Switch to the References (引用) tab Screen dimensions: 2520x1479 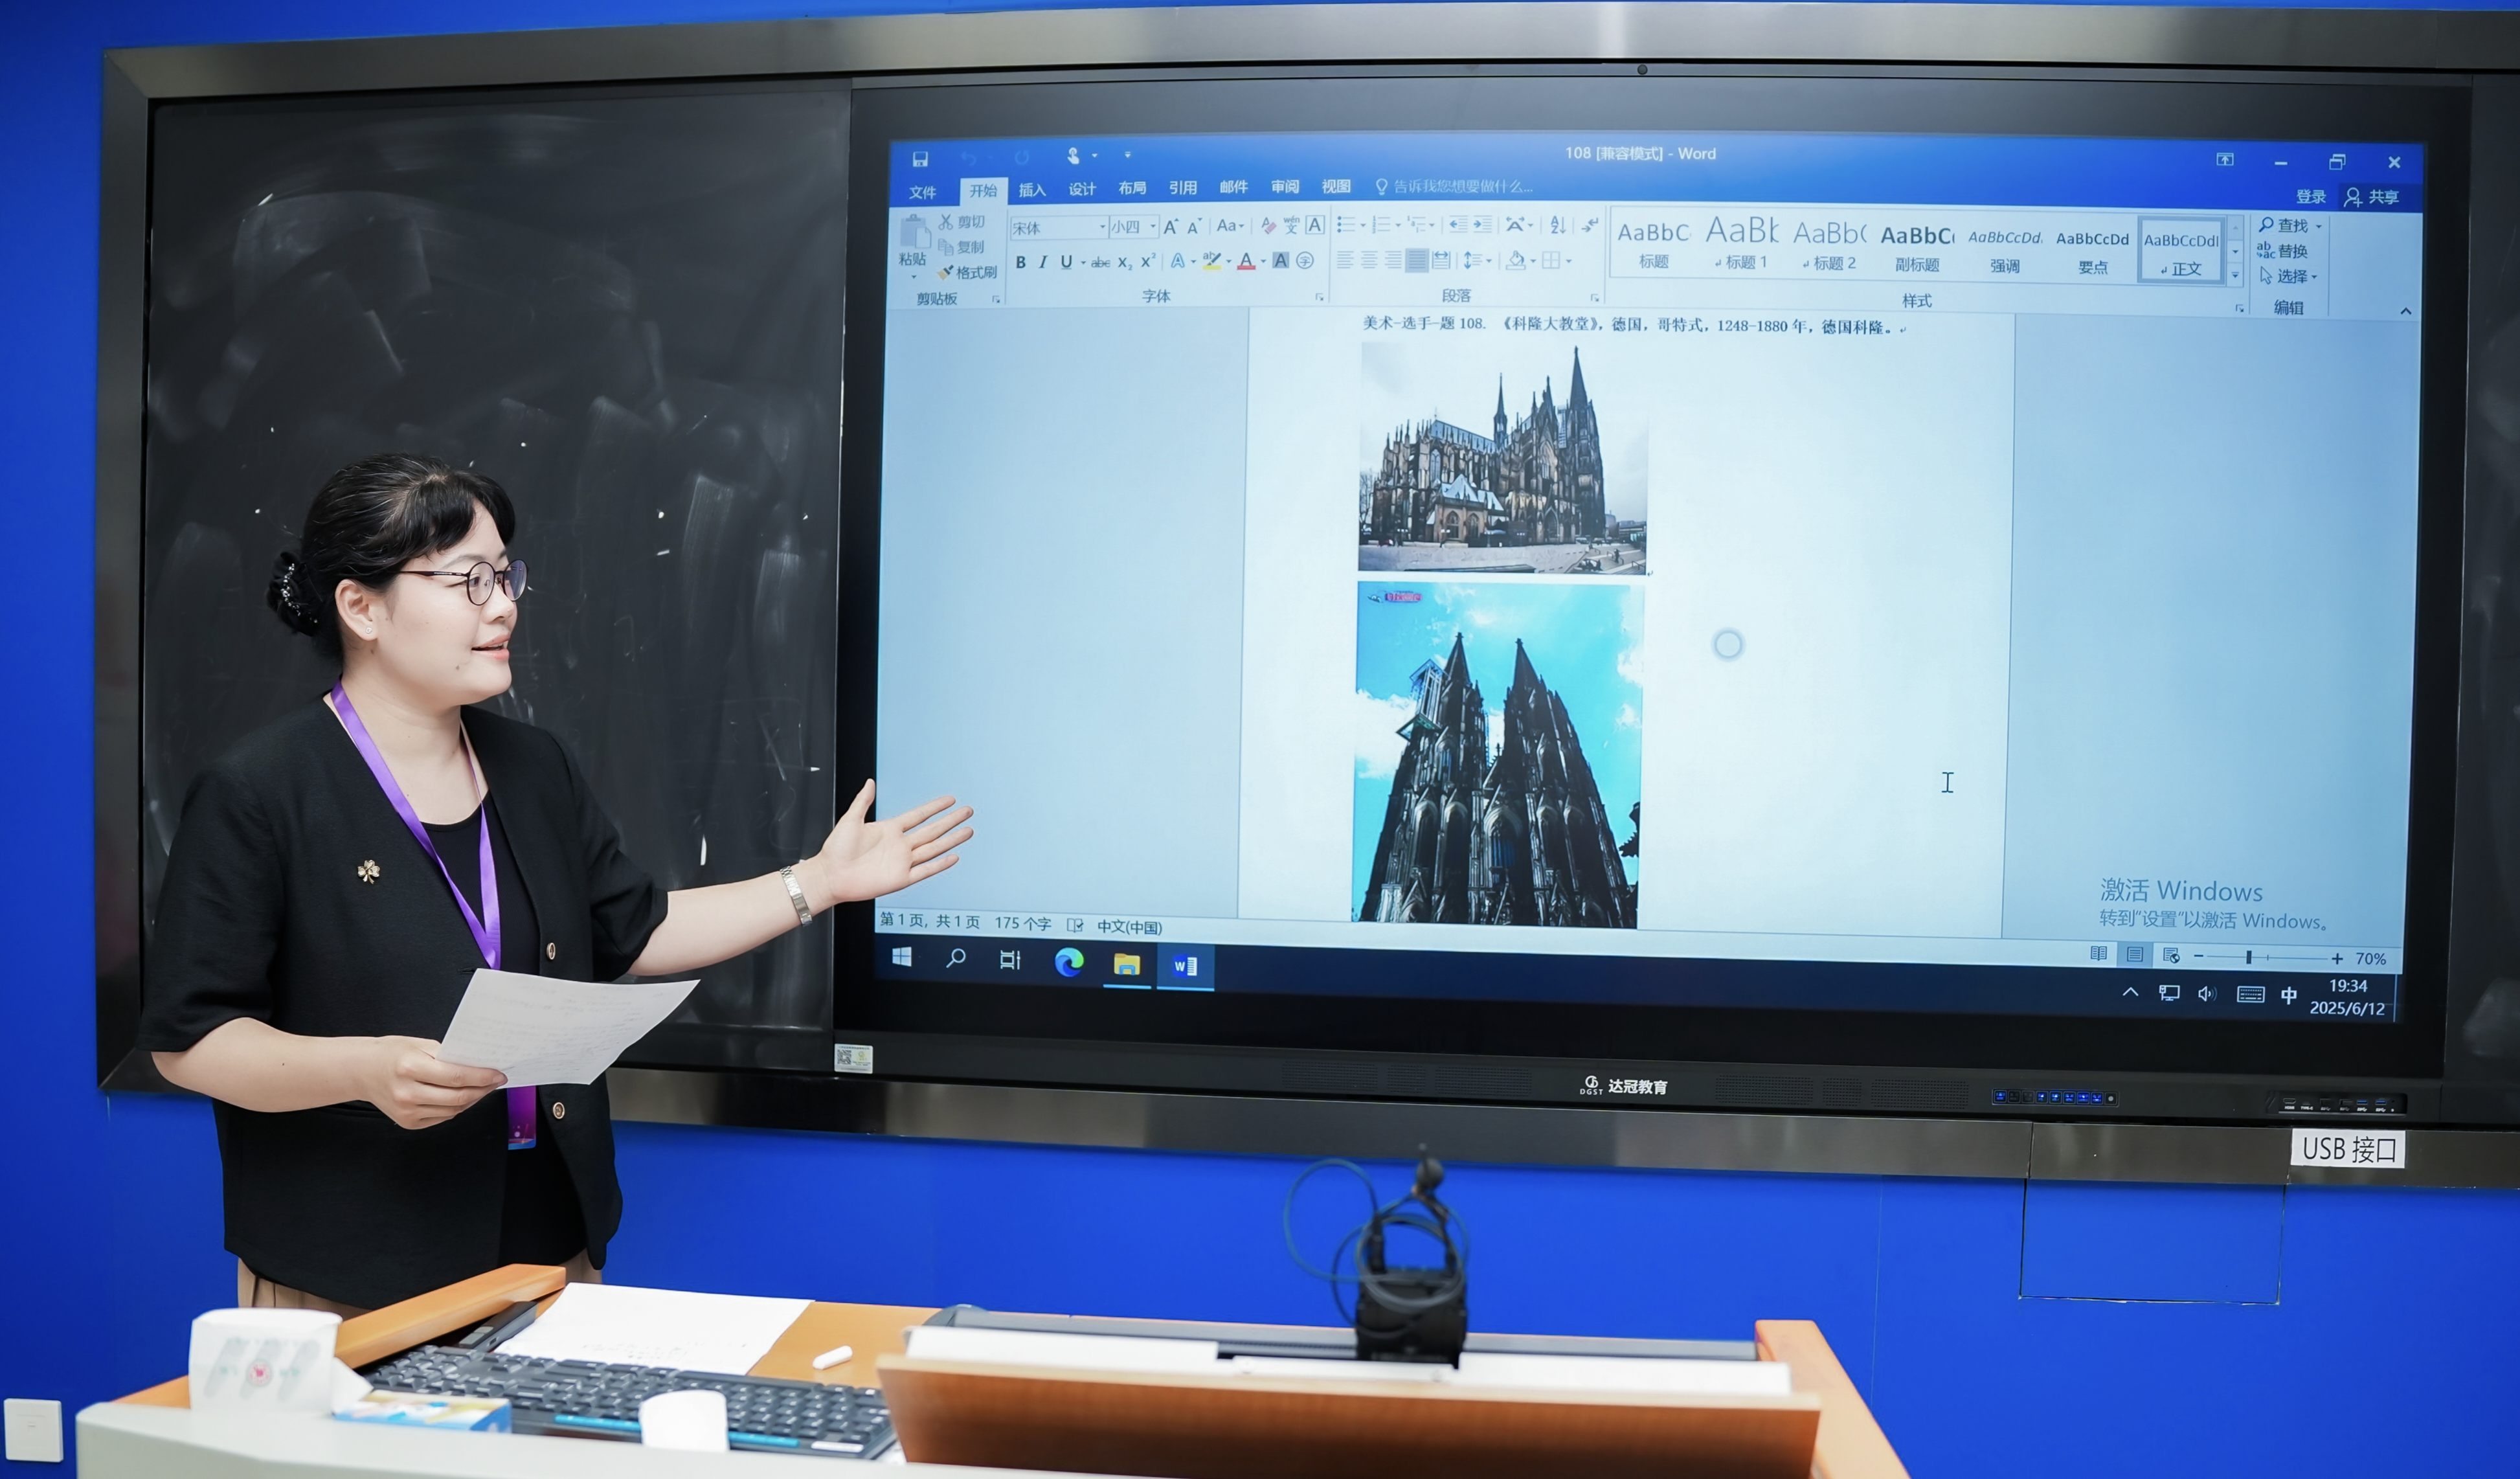click(1183, 188)
